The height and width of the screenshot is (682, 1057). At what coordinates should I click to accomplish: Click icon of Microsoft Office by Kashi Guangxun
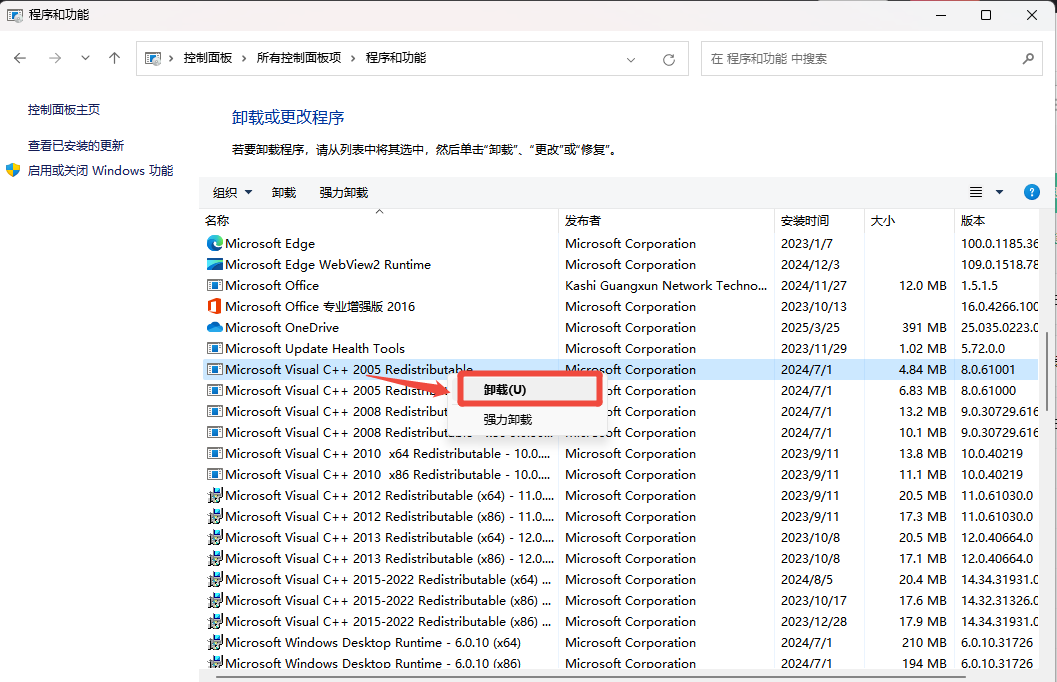coord(214,285)
